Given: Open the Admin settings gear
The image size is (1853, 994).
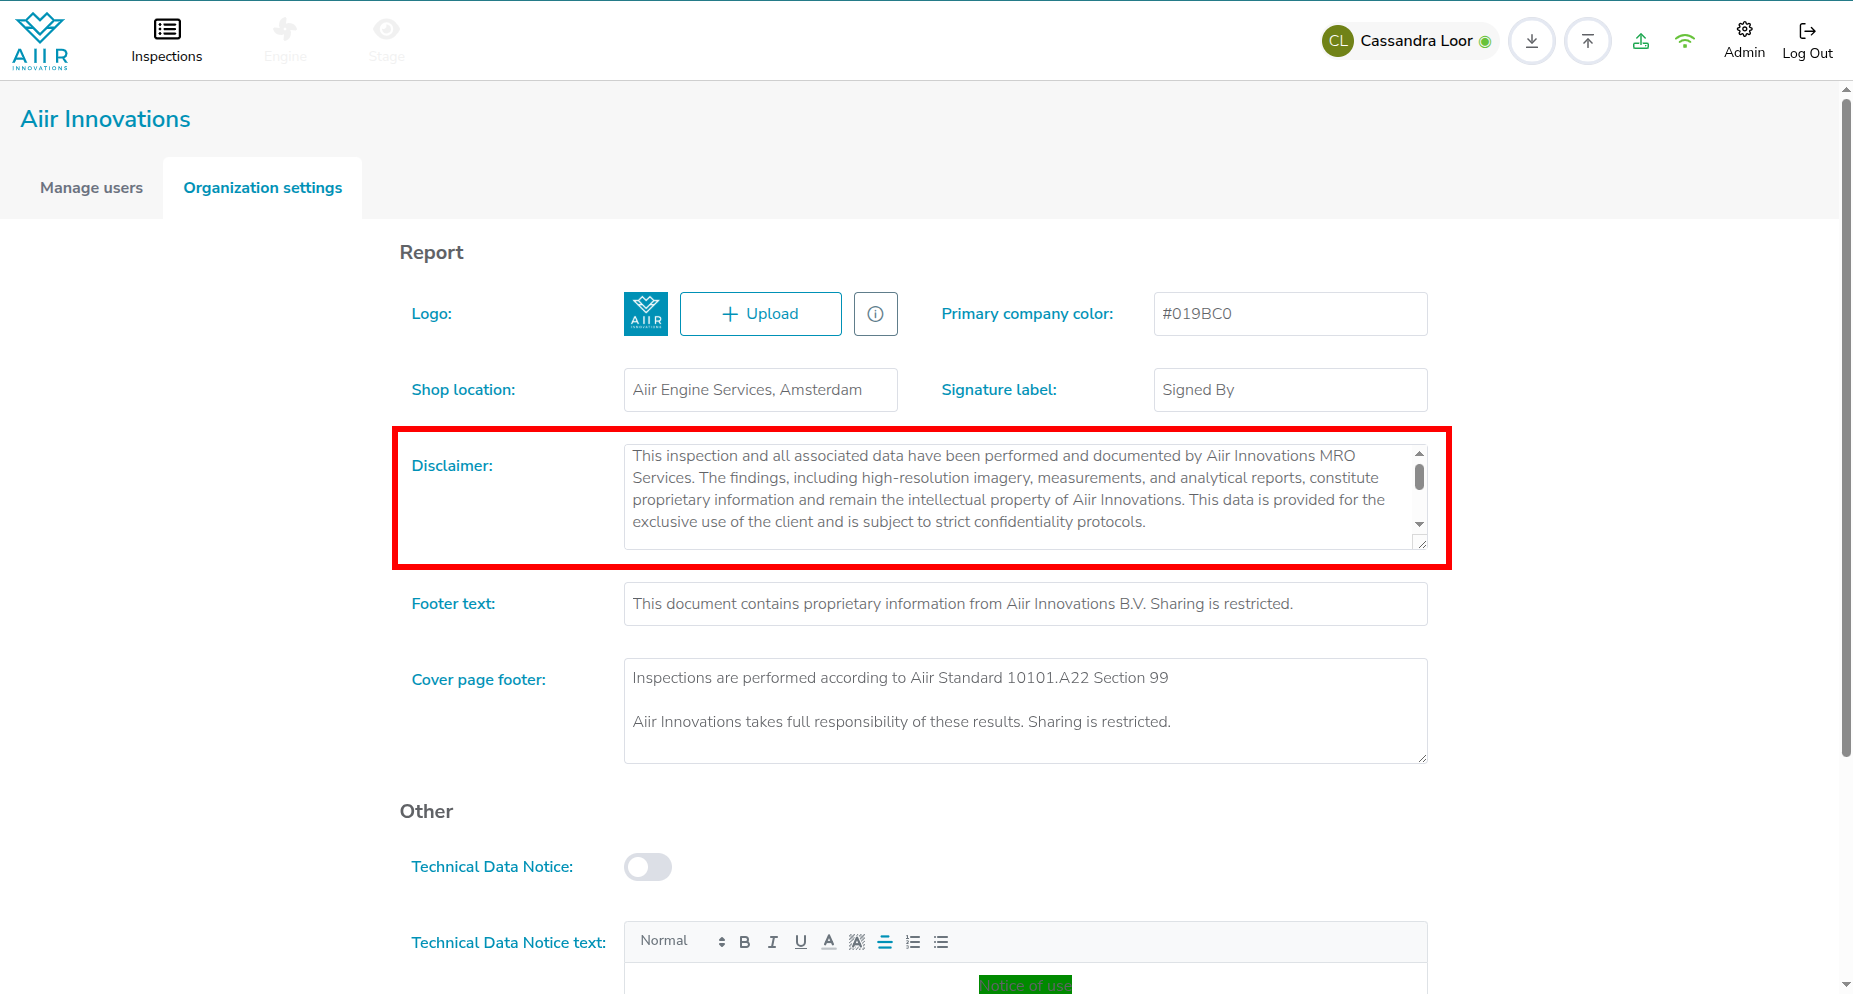Looking at the screenshot, I should (1744, 40).
